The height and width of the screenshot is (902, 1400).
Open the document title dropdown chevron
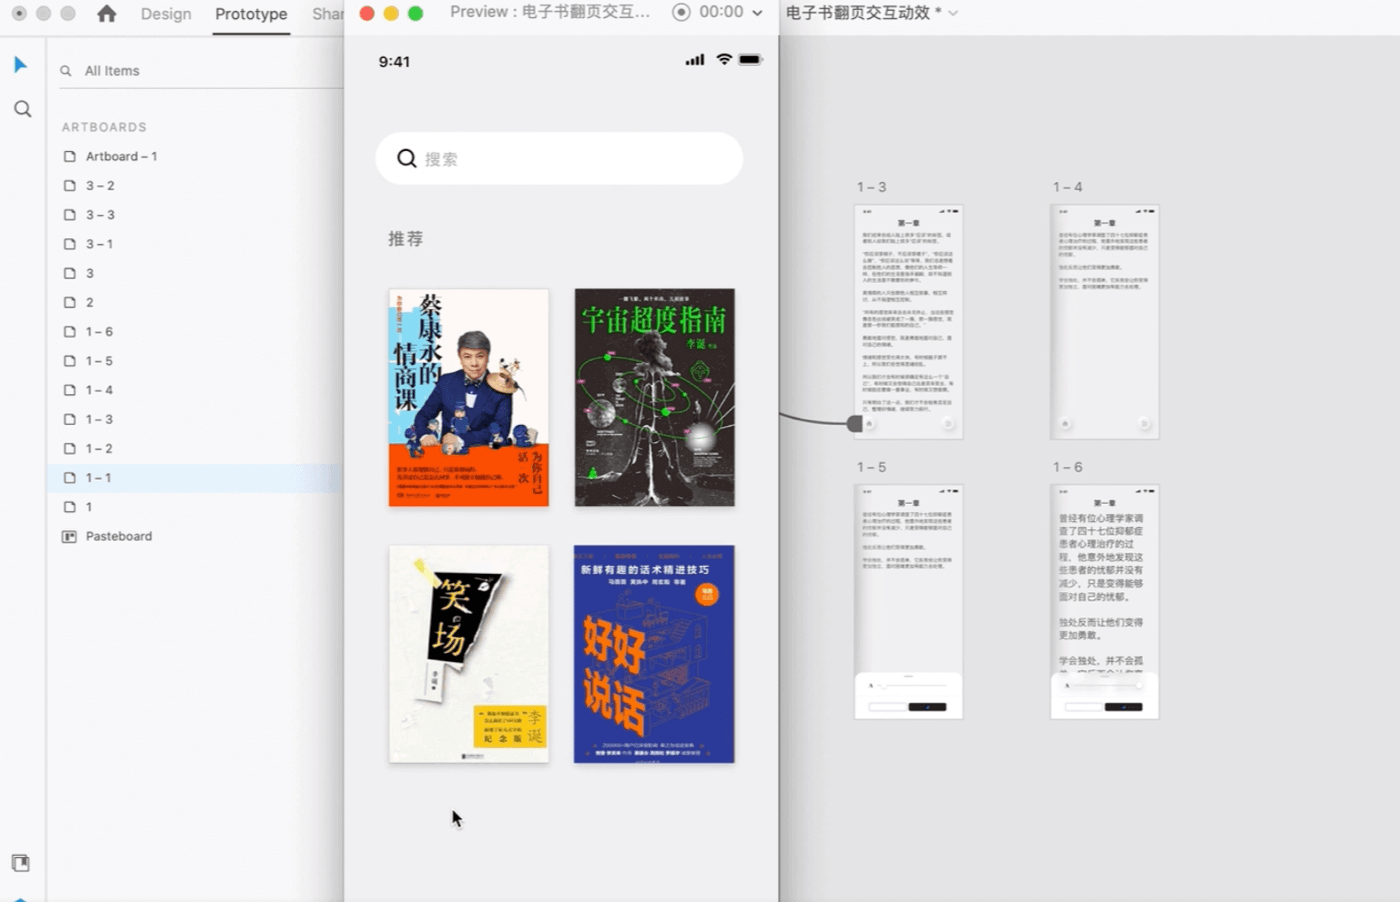pos(953,13)
